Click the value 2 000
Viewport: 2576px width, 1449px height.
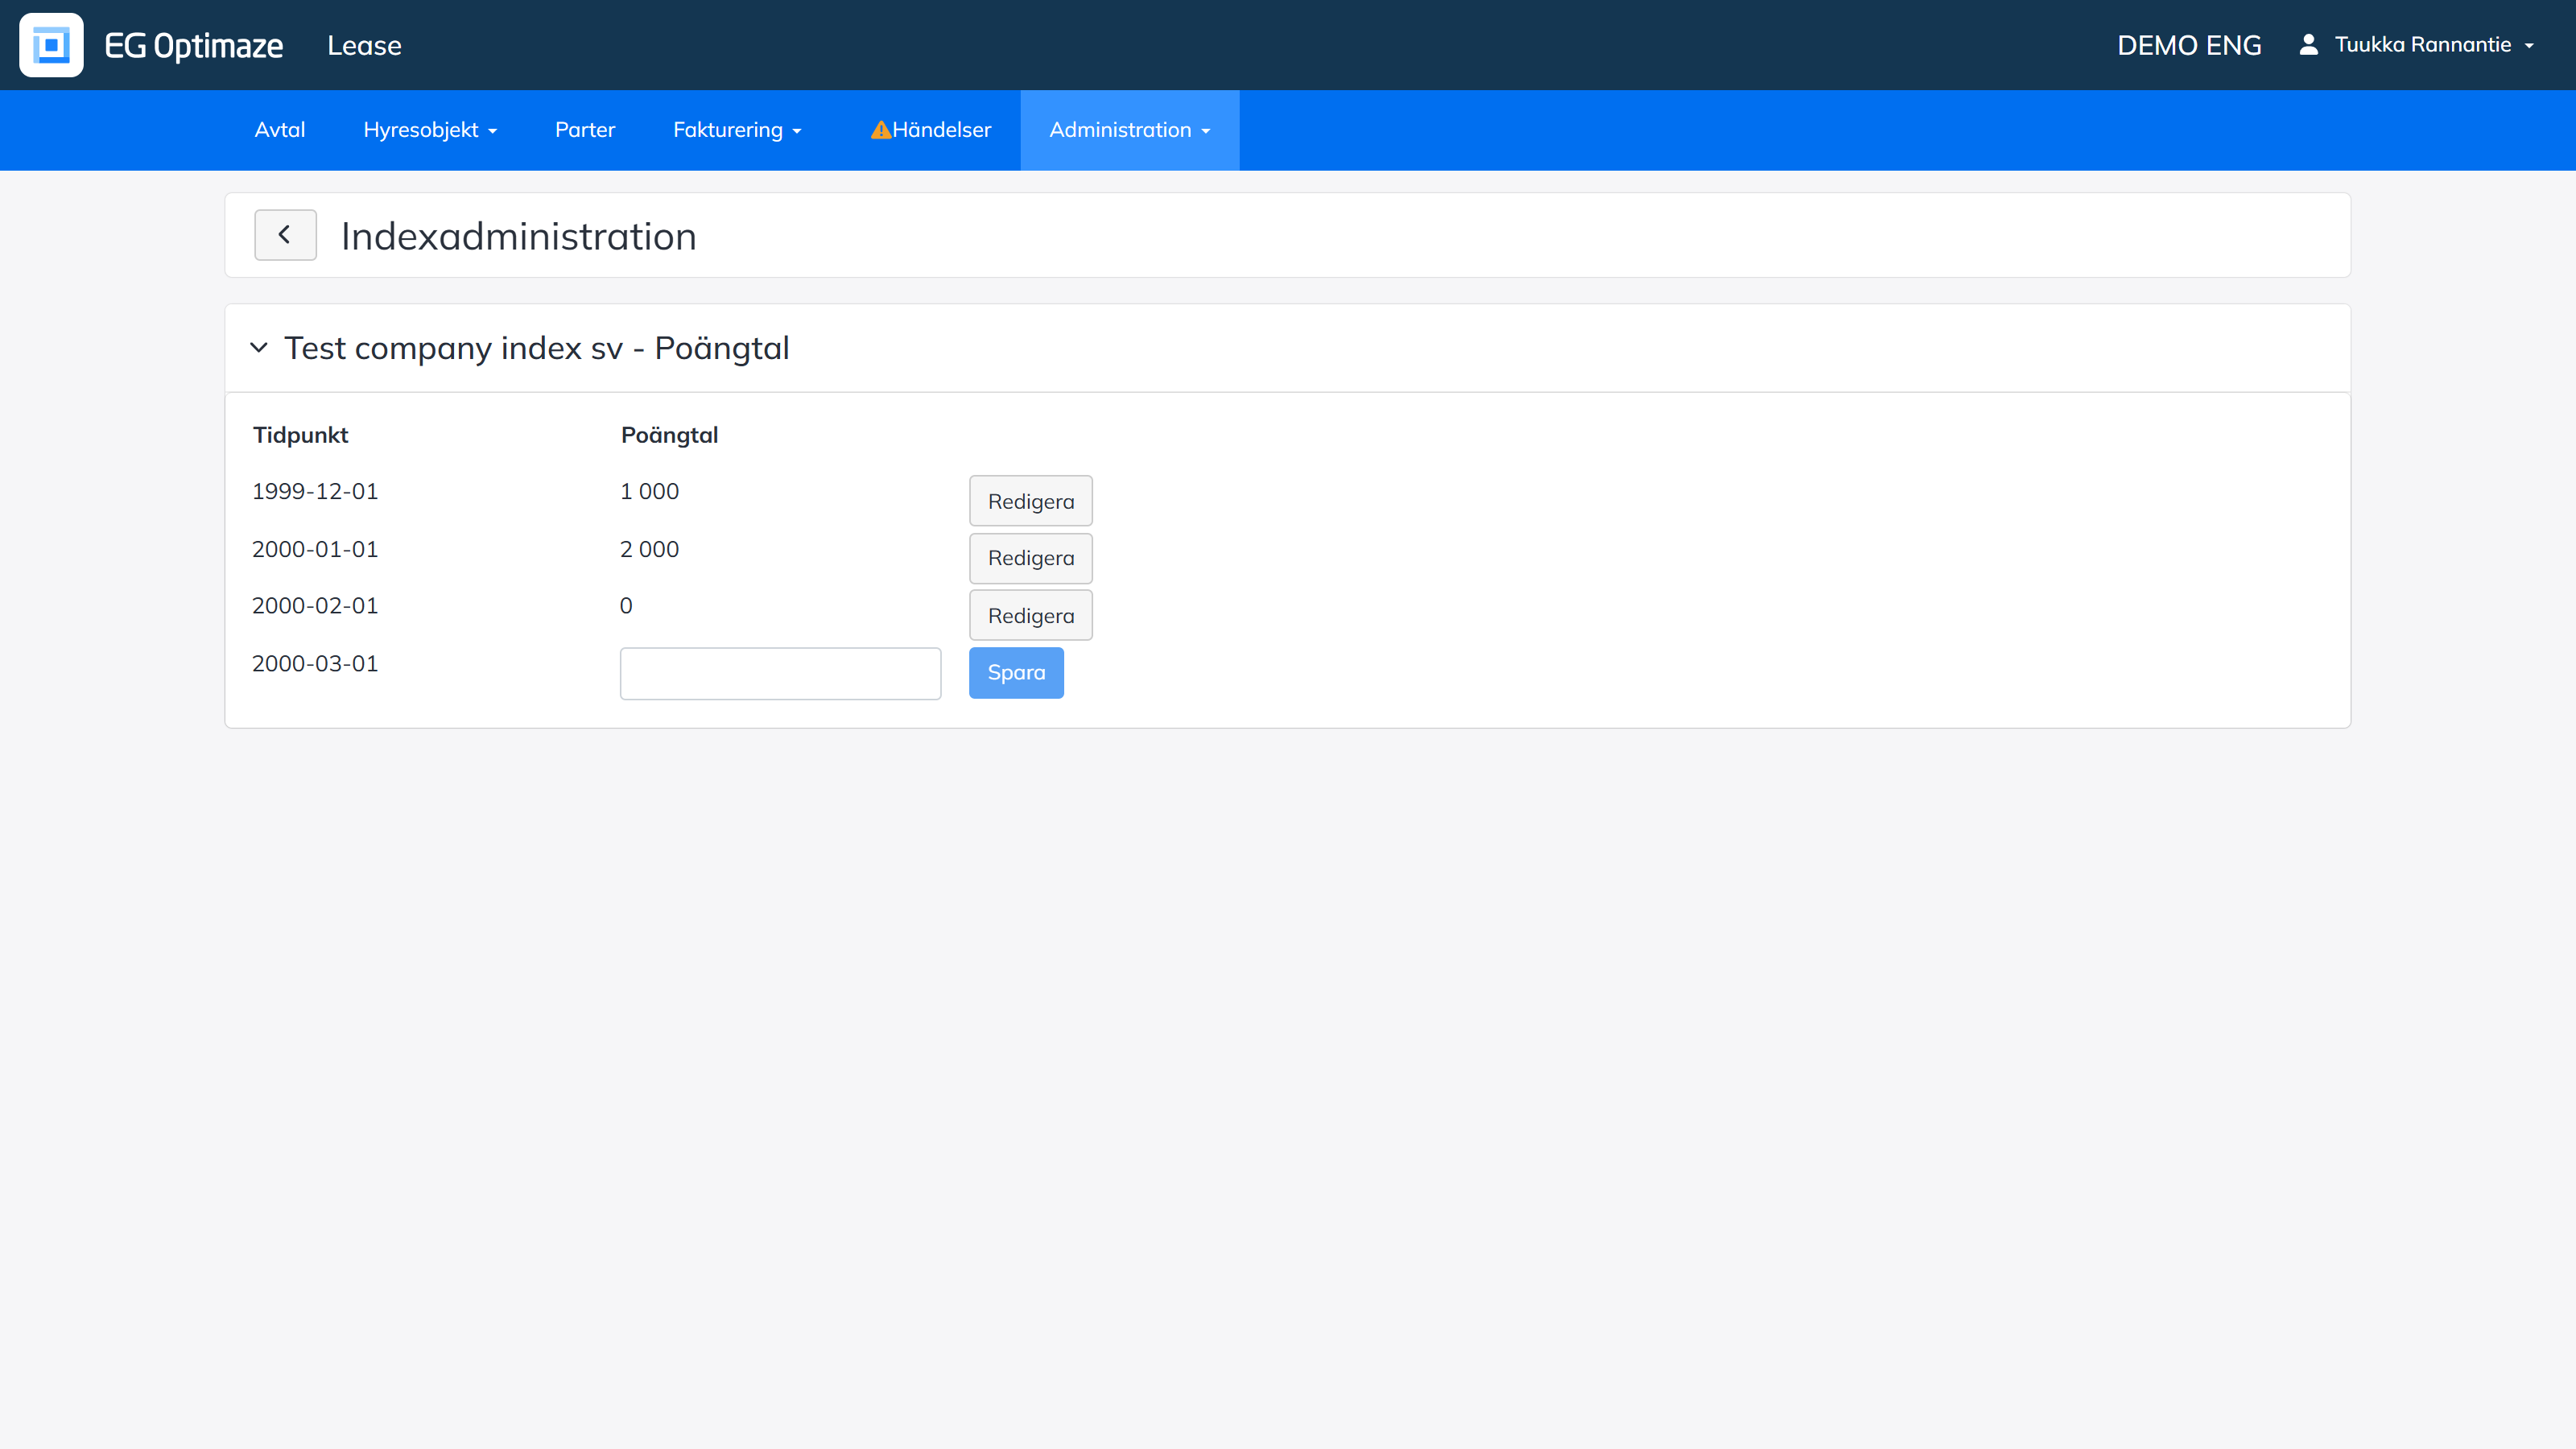point(649,550)
